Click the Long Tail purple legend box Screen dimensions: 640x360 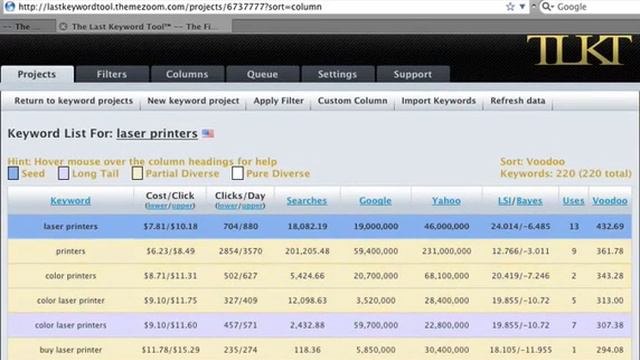63,173
